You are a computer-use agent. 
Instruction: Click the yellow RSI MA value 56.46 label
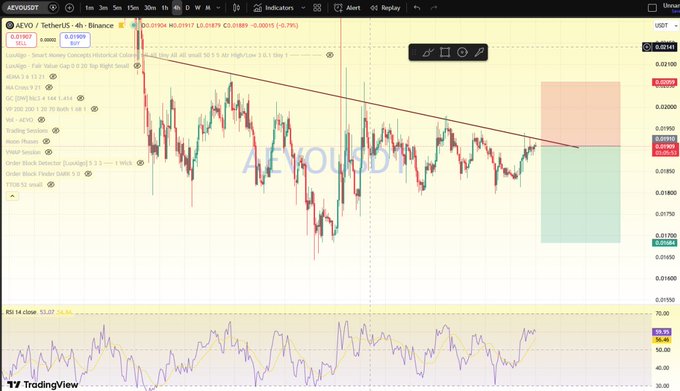(x=662, y=340)
